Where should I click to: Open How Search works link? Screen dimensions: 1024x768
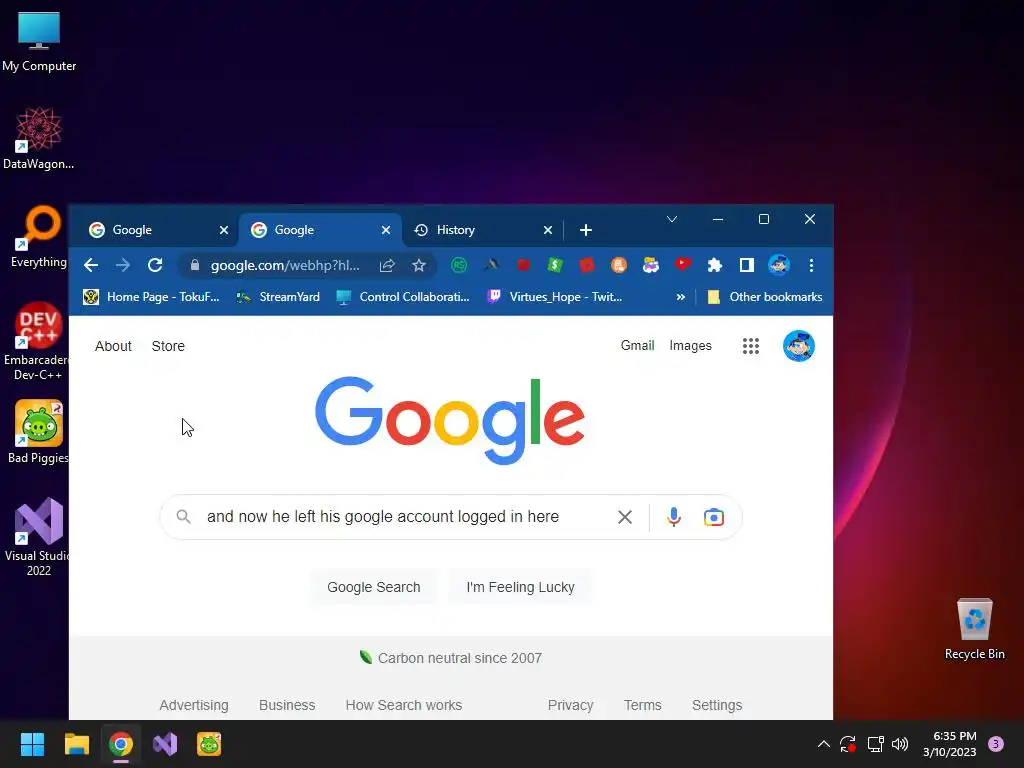(x=404, y=705)
